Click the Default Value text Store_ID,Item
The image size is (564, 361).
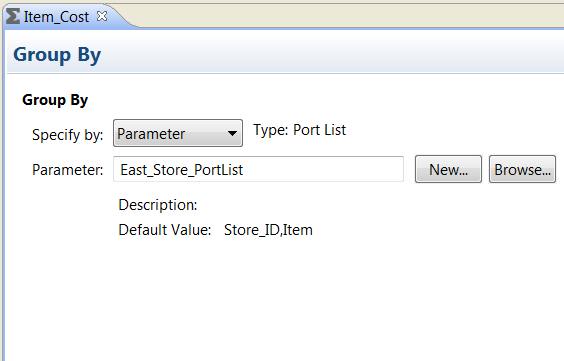tap(268, 230)
